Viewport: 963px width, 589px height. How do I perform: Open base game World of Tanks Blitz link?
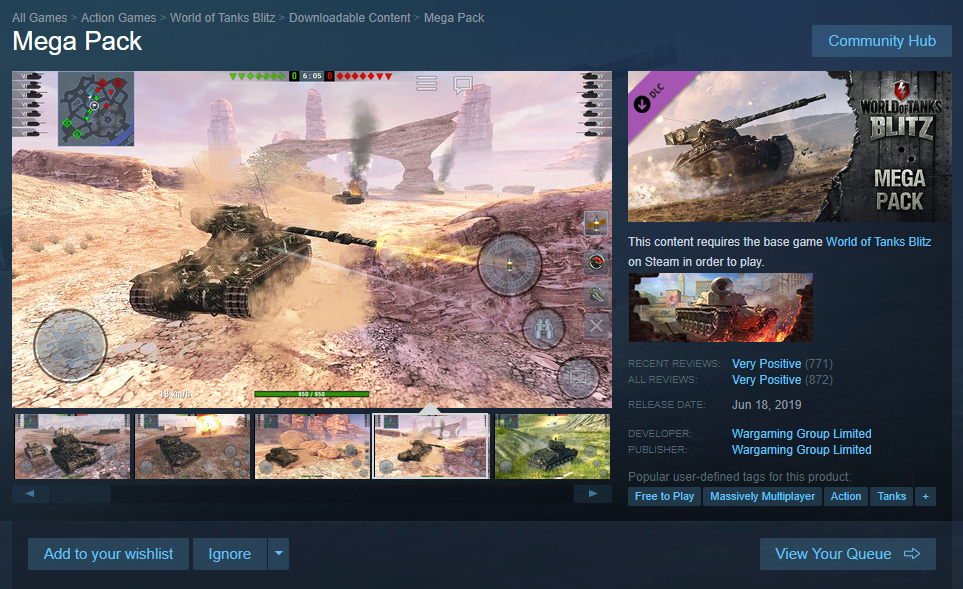(x=878, y=241)
